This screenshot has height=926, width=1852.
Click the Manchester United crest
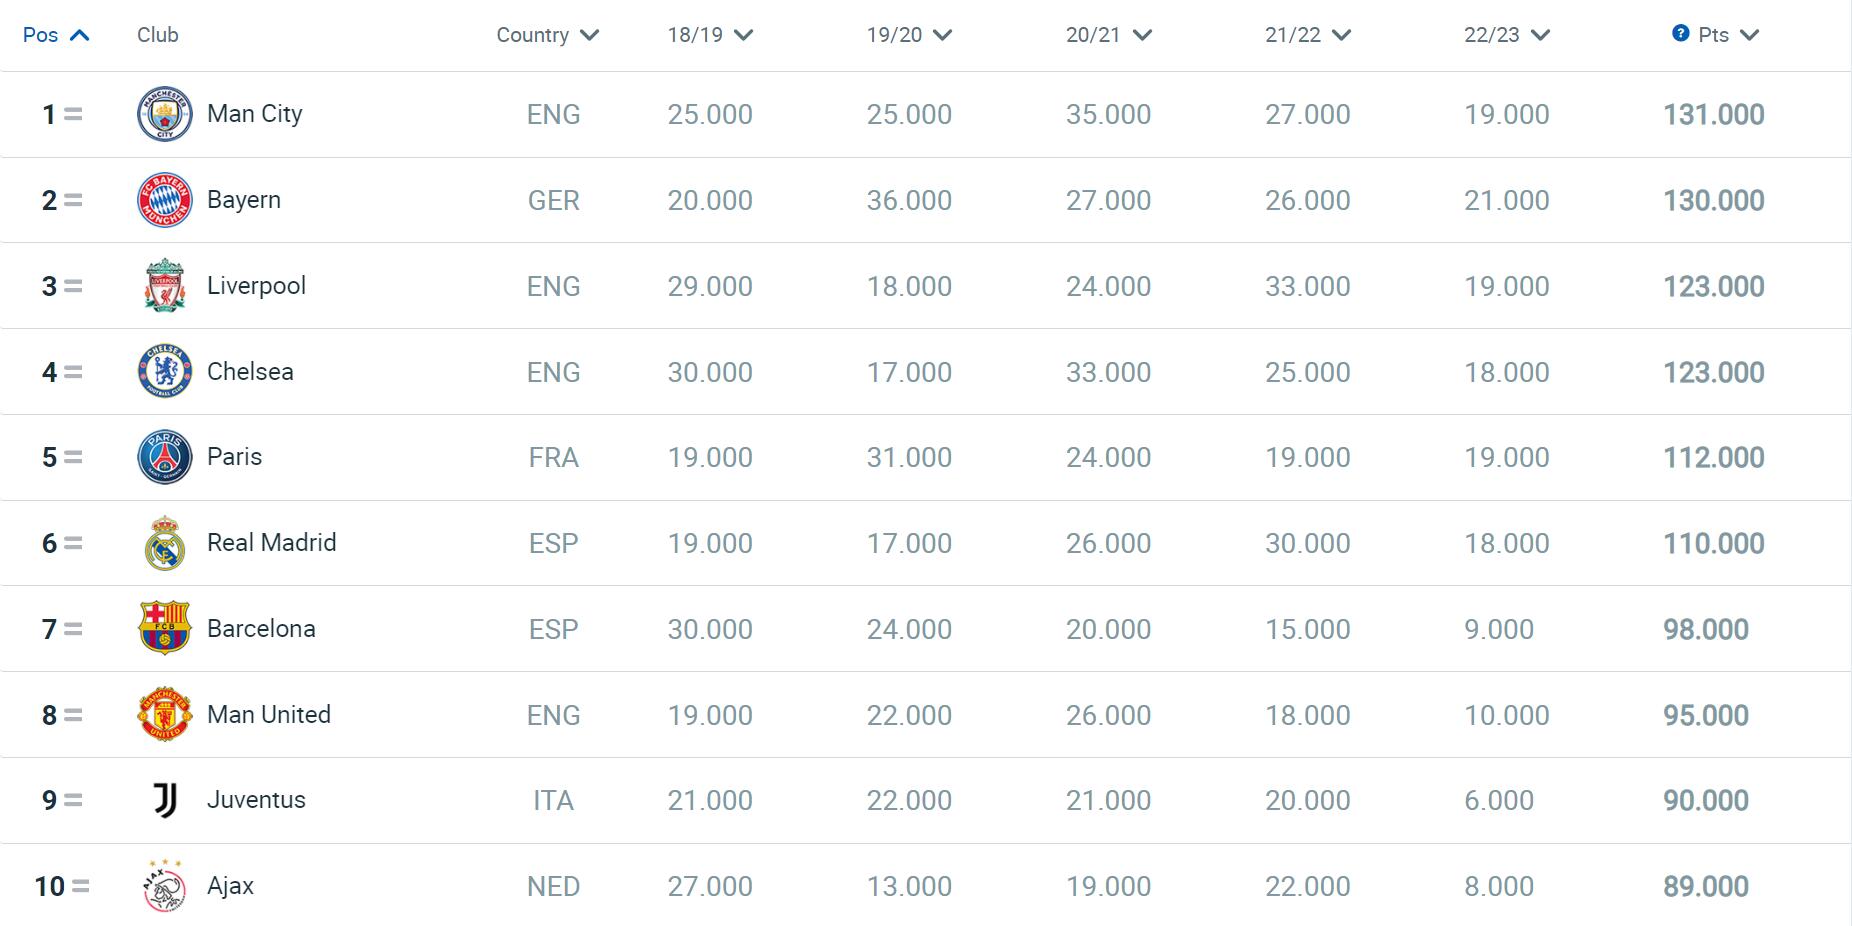click(164, 715)
